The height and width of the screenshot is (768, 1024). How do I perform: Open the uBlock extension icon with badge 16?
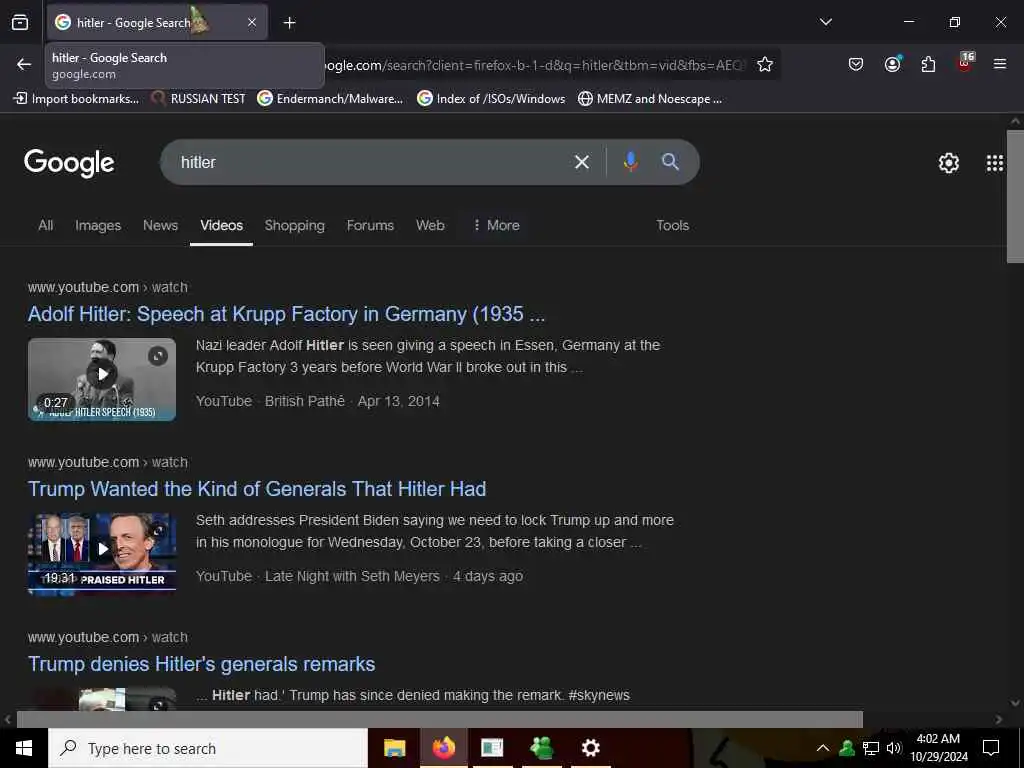click(965, 63)
